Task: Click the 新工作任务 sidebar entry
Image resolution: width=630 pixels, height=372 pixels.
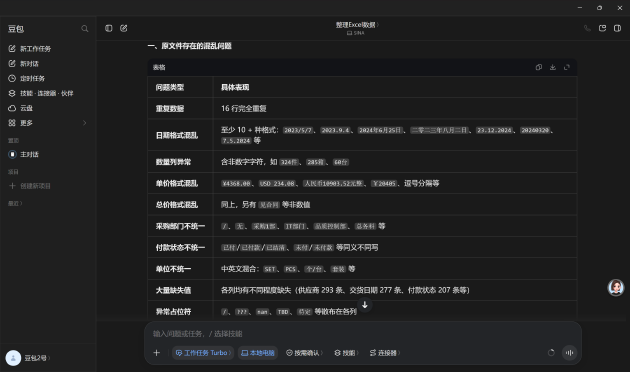Action: pyautogui.click(x=48, y=49)
